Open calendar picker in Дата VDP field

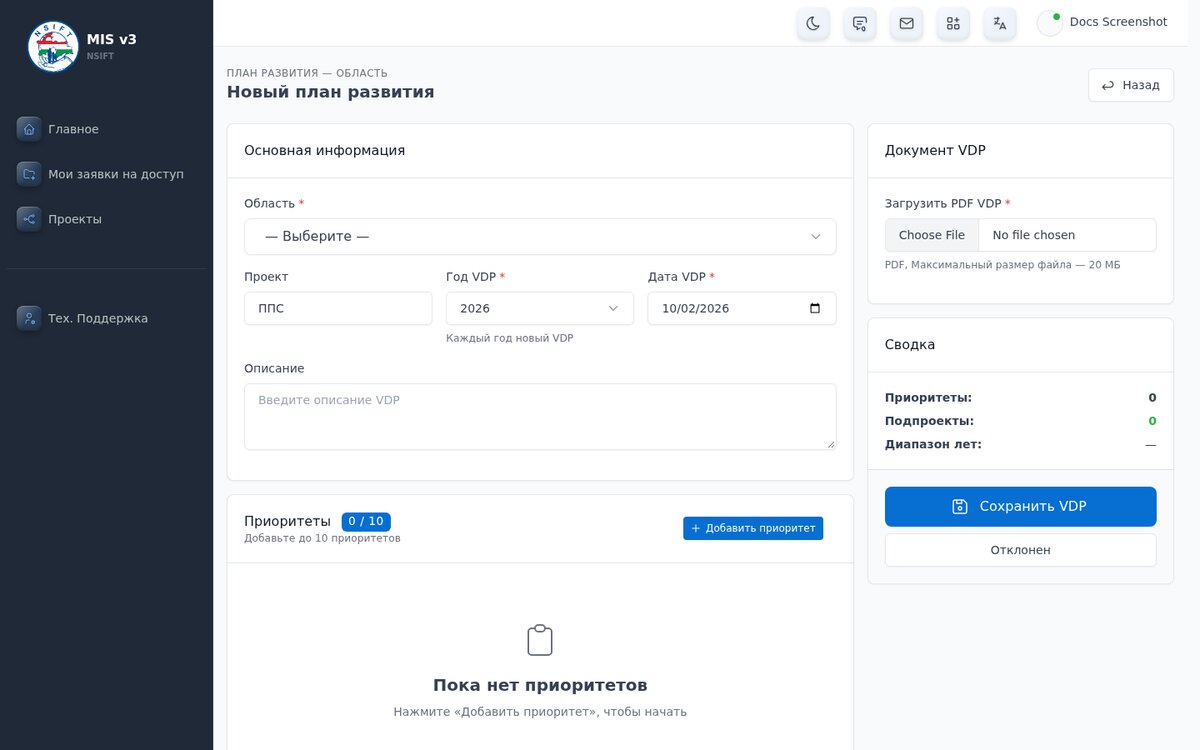click(x=815, y=308)
